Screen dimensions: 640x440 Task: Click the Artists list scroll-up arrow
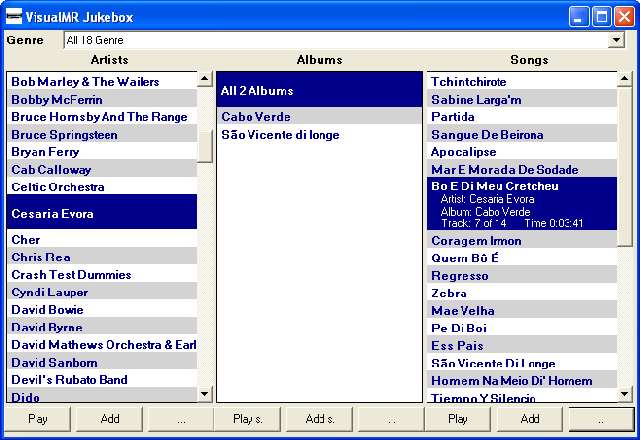[205, 79]
